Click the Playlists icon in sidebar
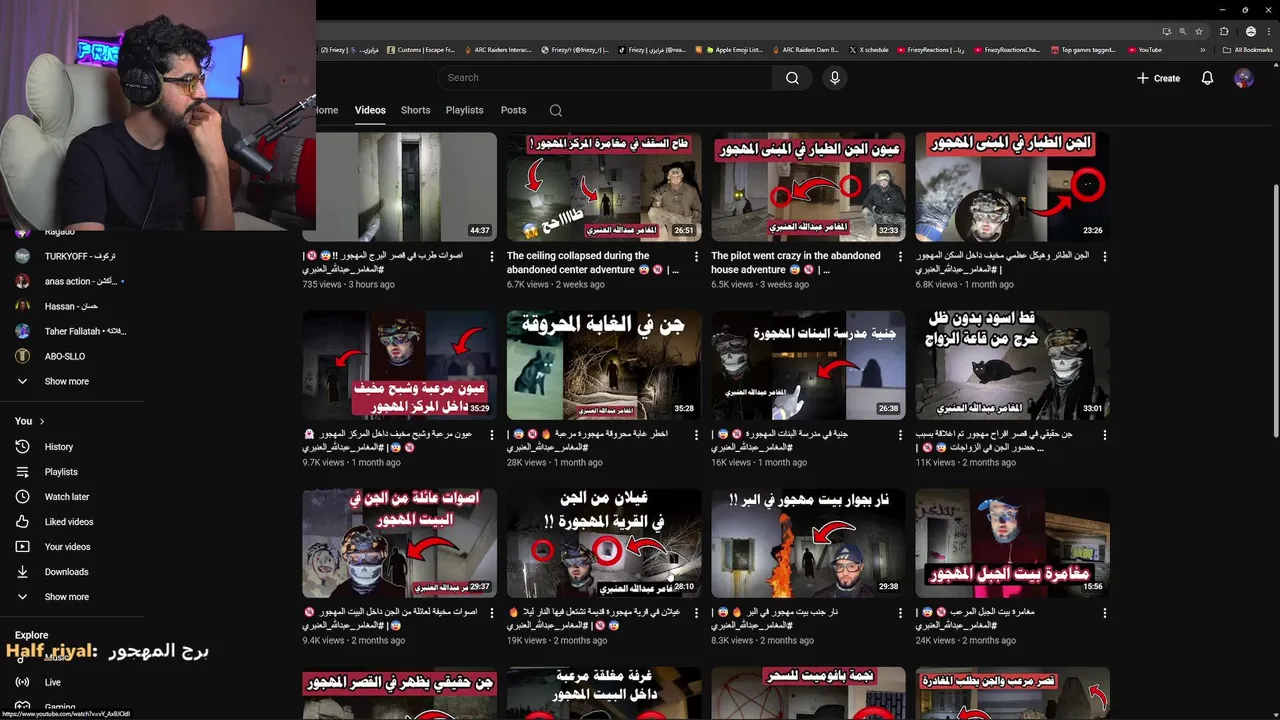The width and height of the screenshot is (1280, 720). coord(22,472)
